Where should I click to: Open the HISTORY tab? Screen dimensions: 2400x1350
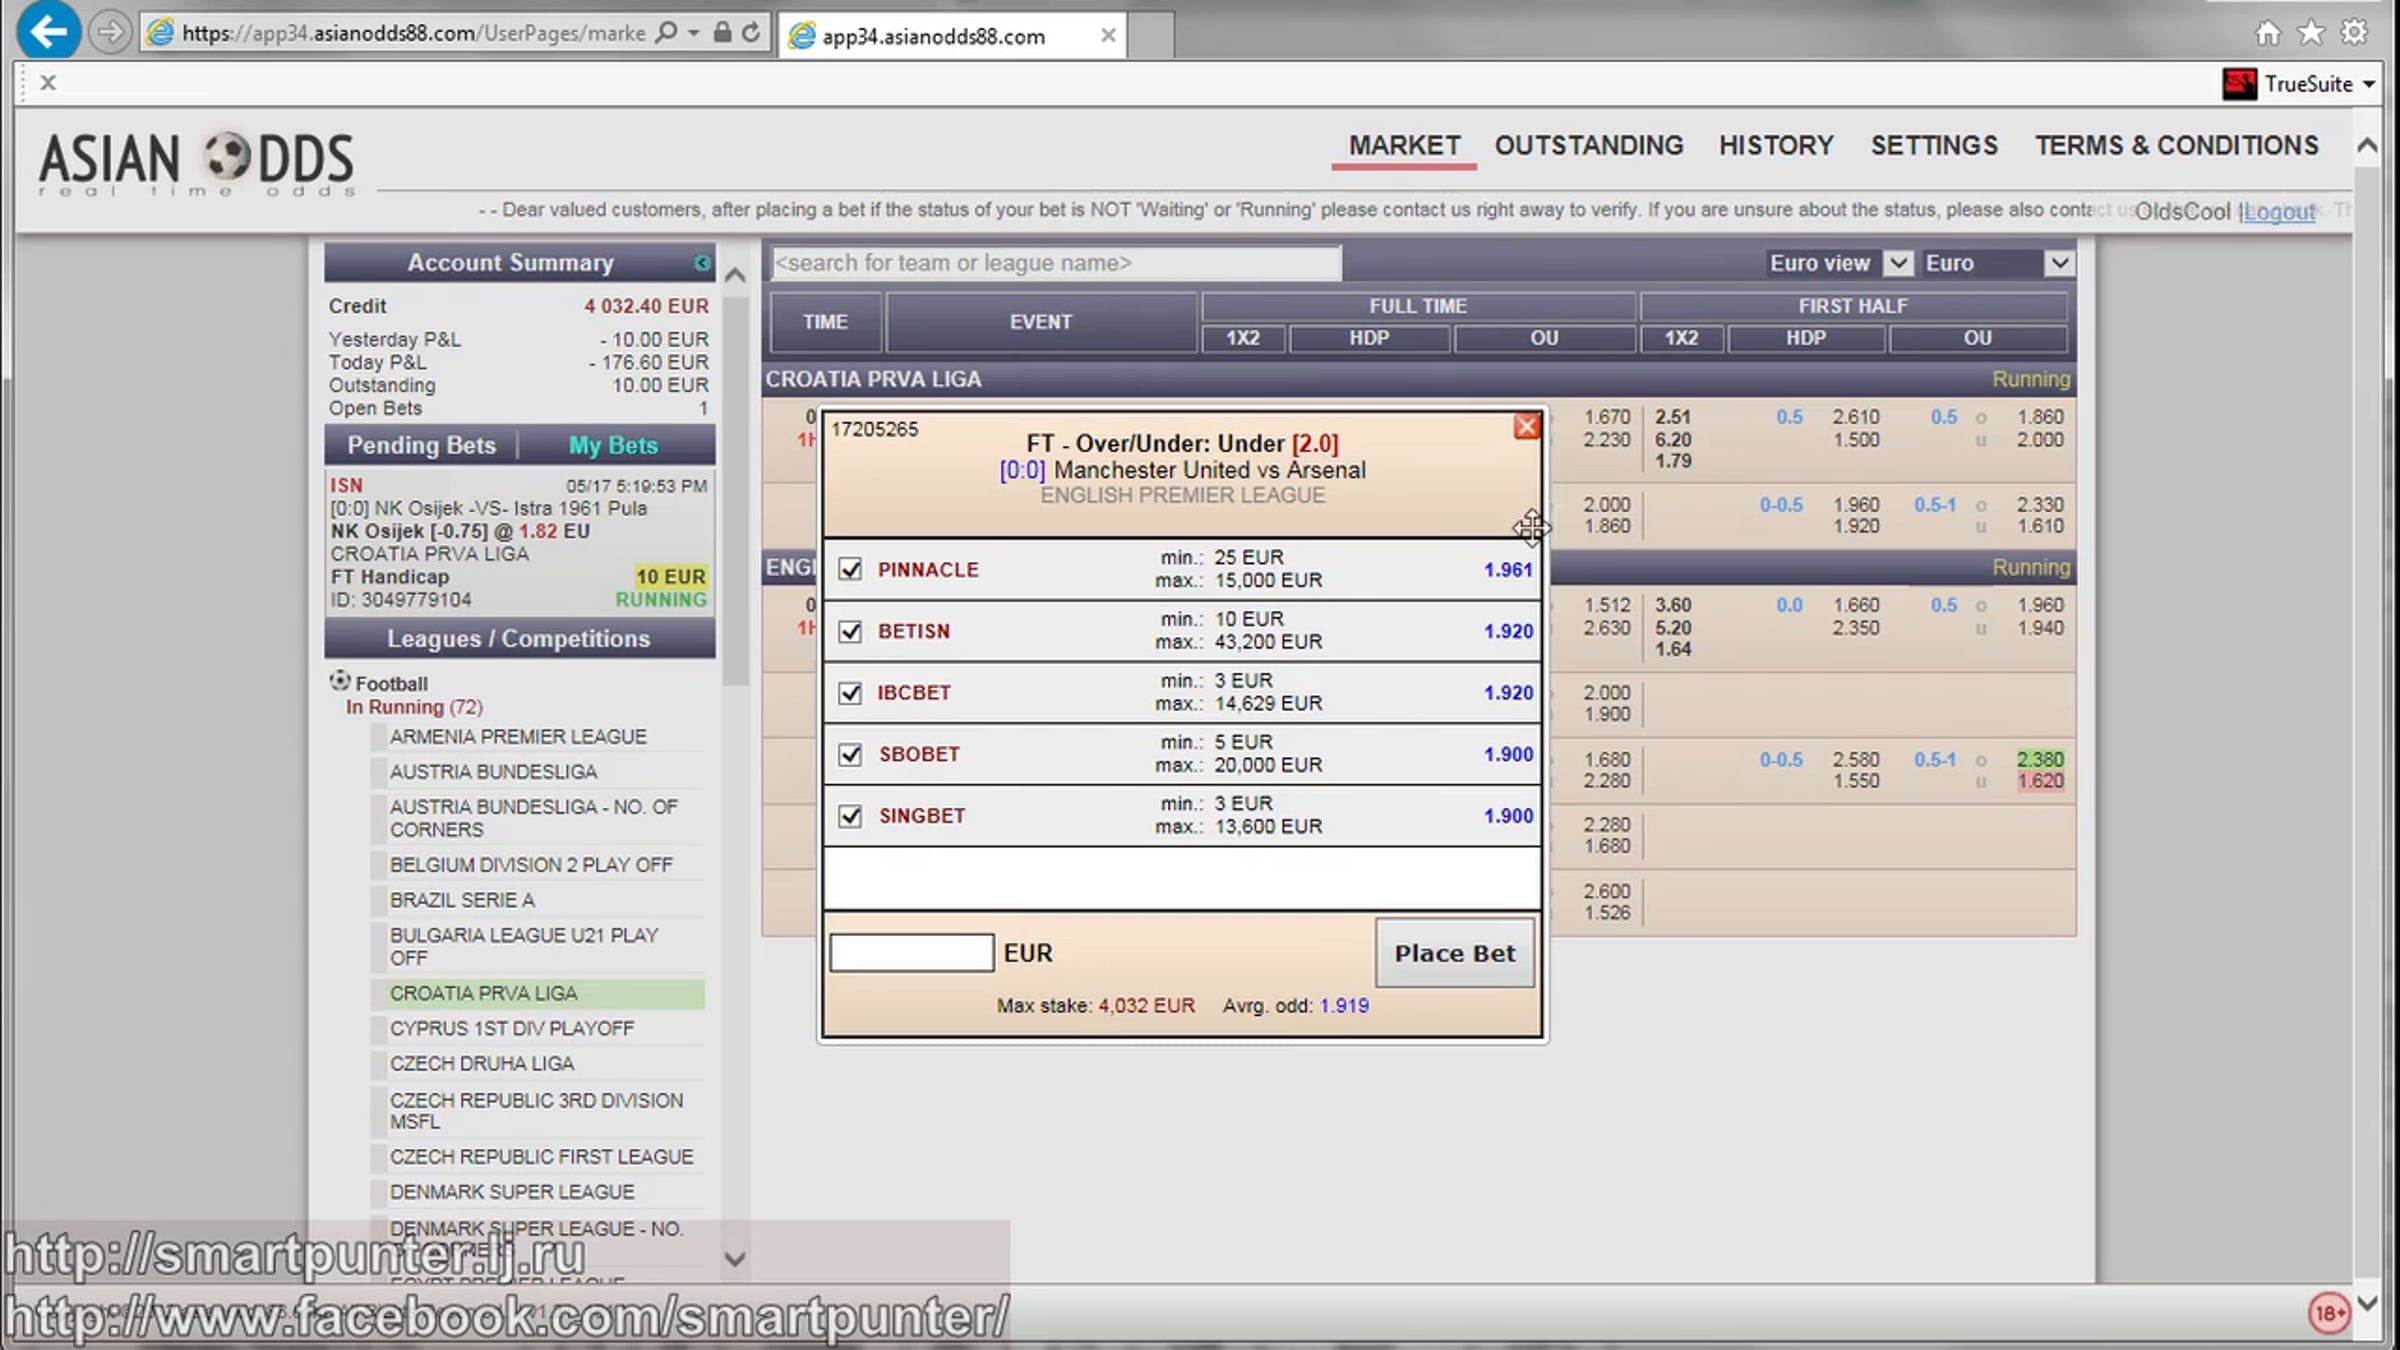click(1776, 146)
